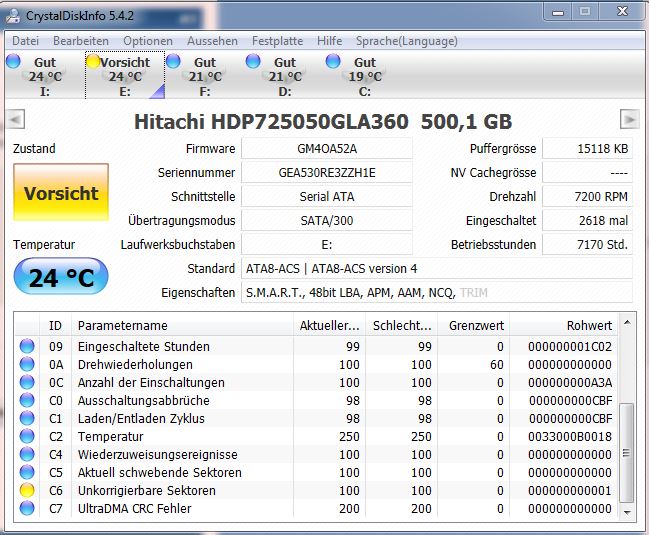Click yellow status orb for drive E:
Screen dimensions: 649x535
coord(93,61)
